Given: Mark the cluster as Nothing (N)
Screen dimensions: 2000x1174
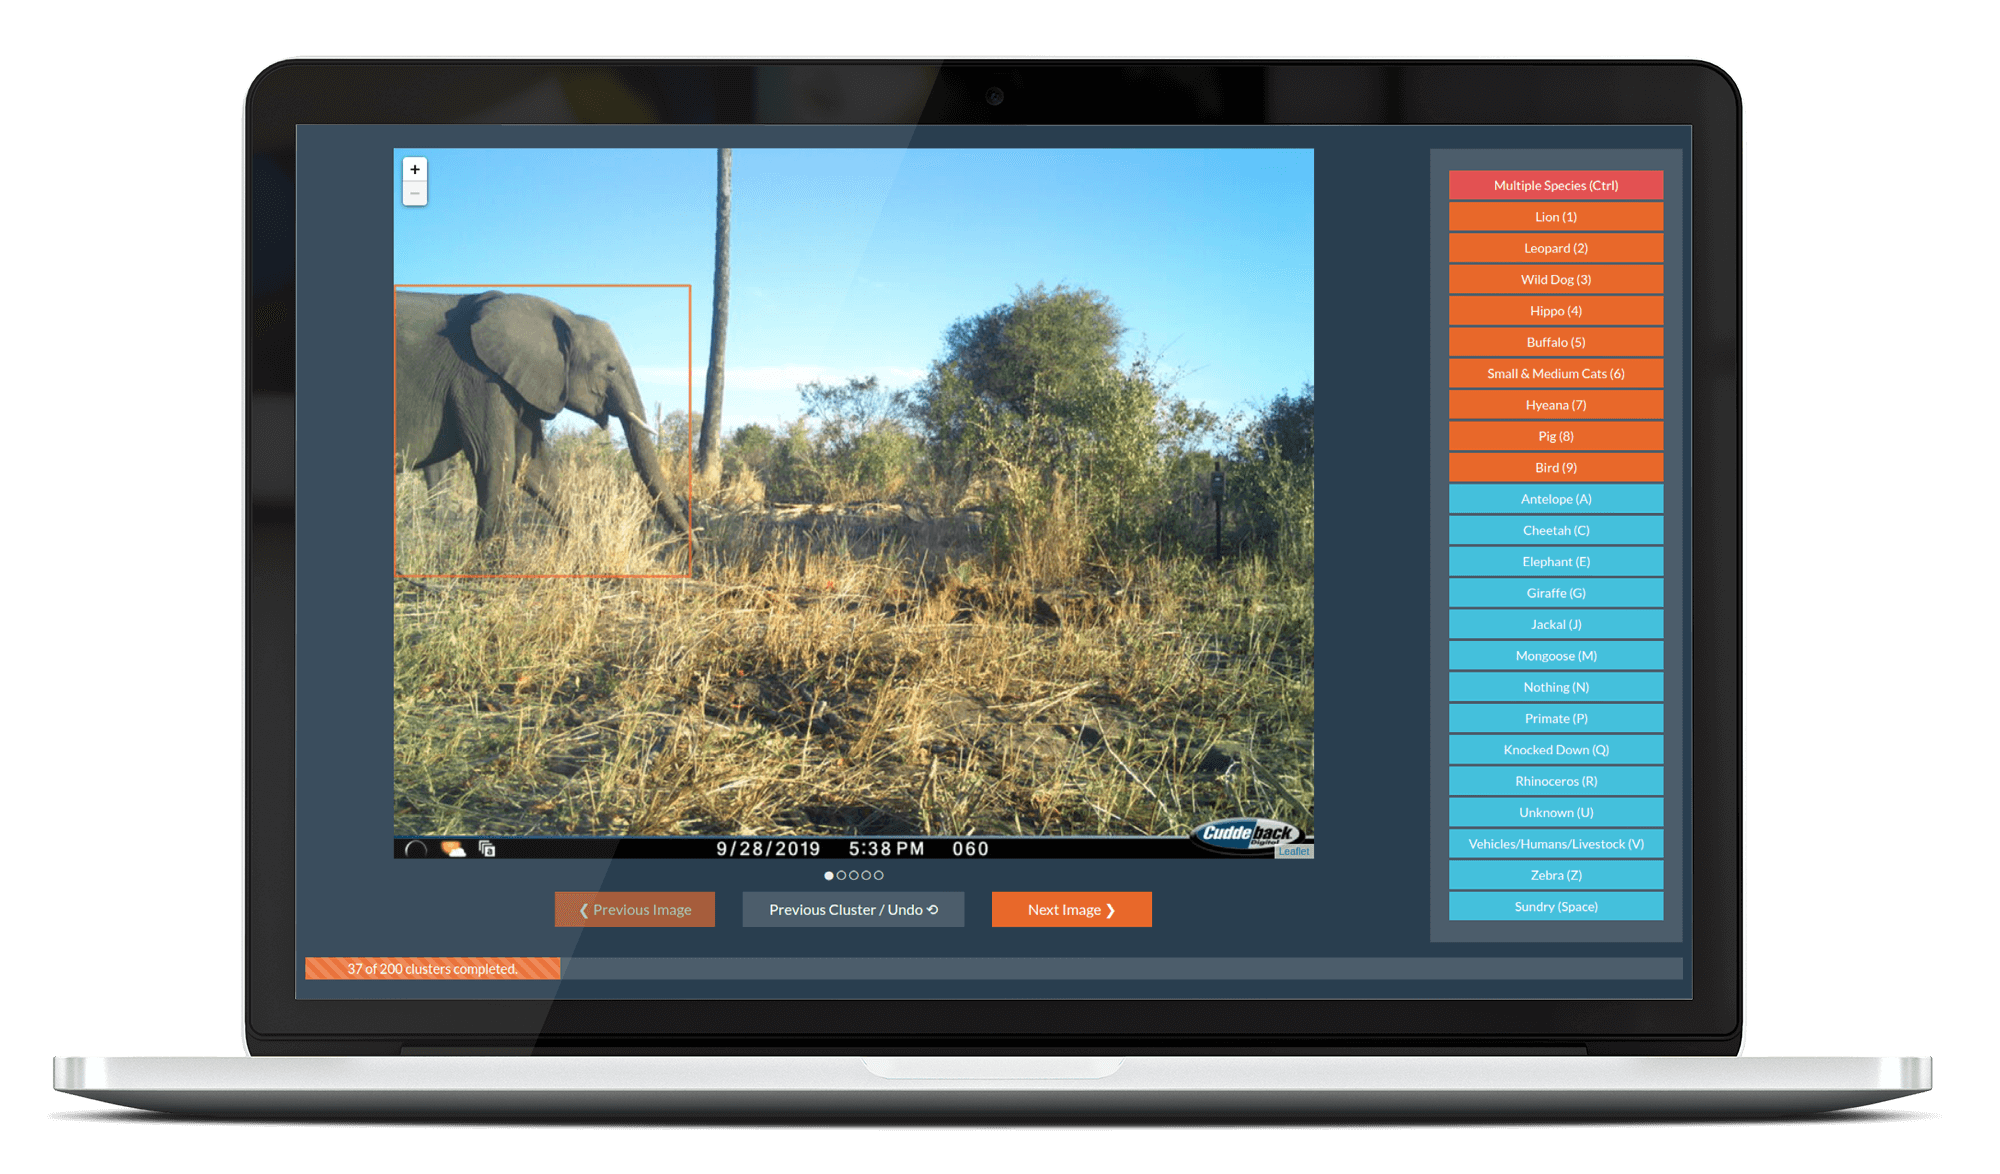Looking at the screenshot, I should tap(1555, 687).
